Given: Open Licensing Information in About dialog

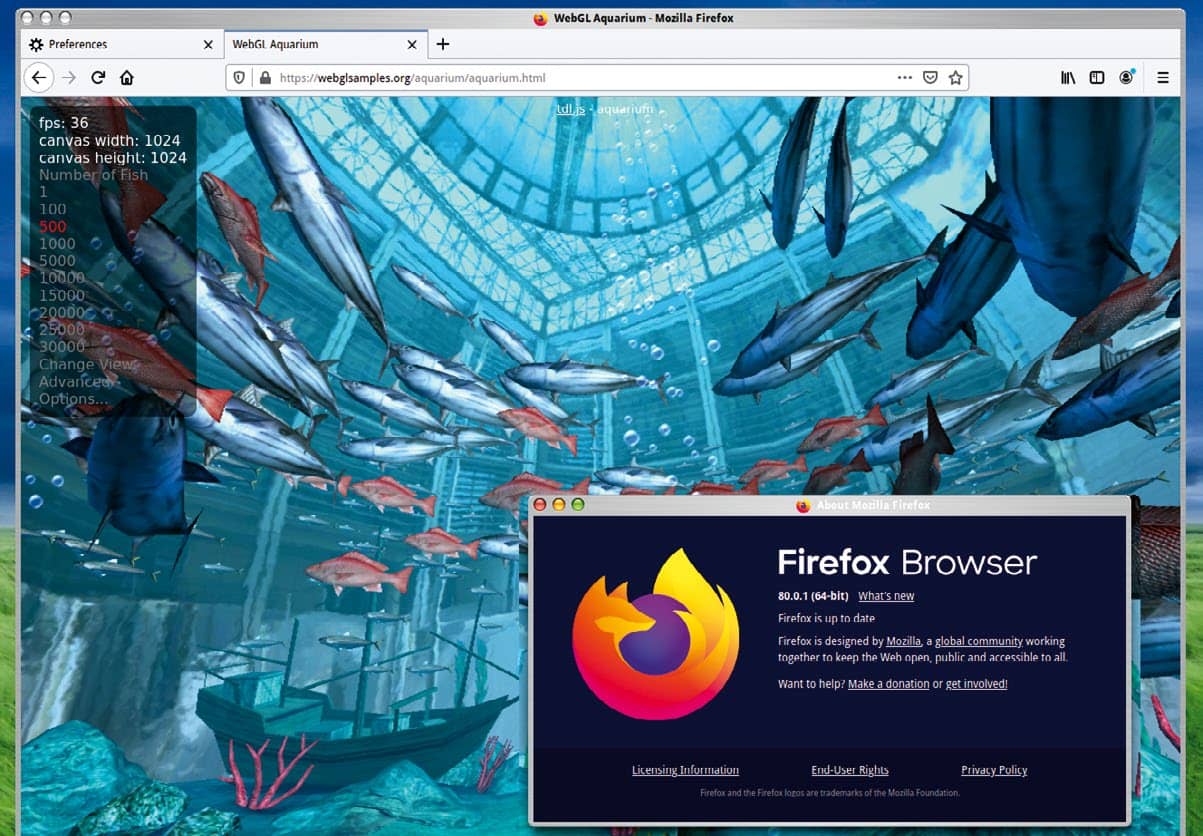Looking at the screenshot, I should 685,770.
